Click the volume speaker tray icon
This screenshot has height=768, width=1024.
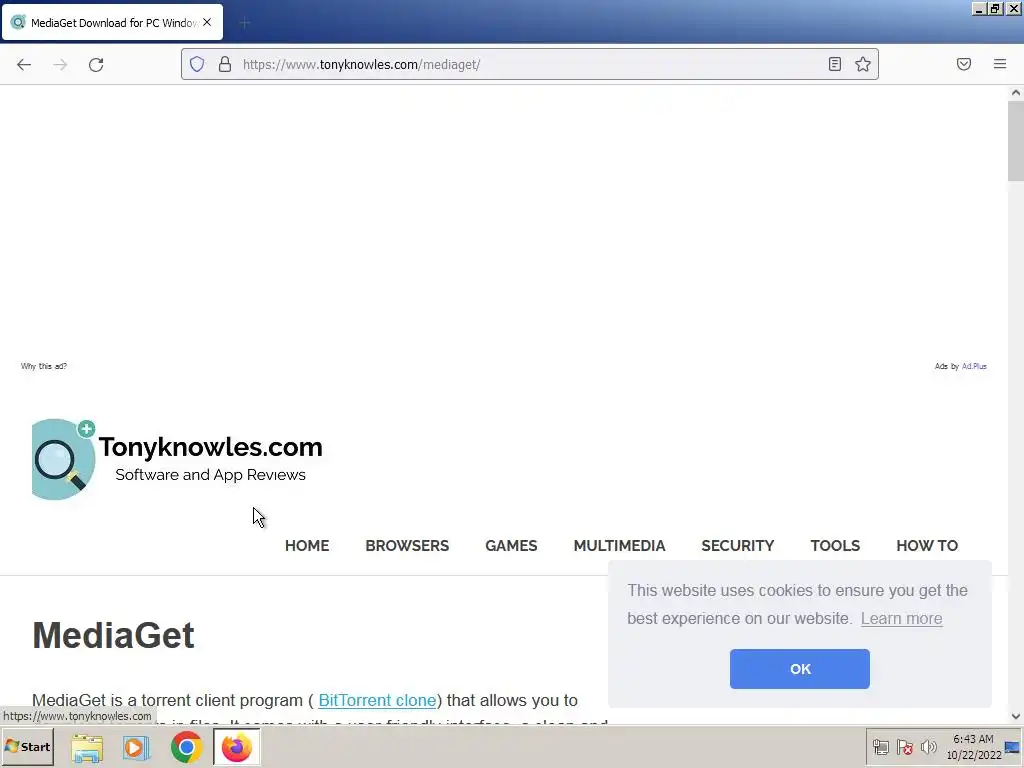[928, 747]
